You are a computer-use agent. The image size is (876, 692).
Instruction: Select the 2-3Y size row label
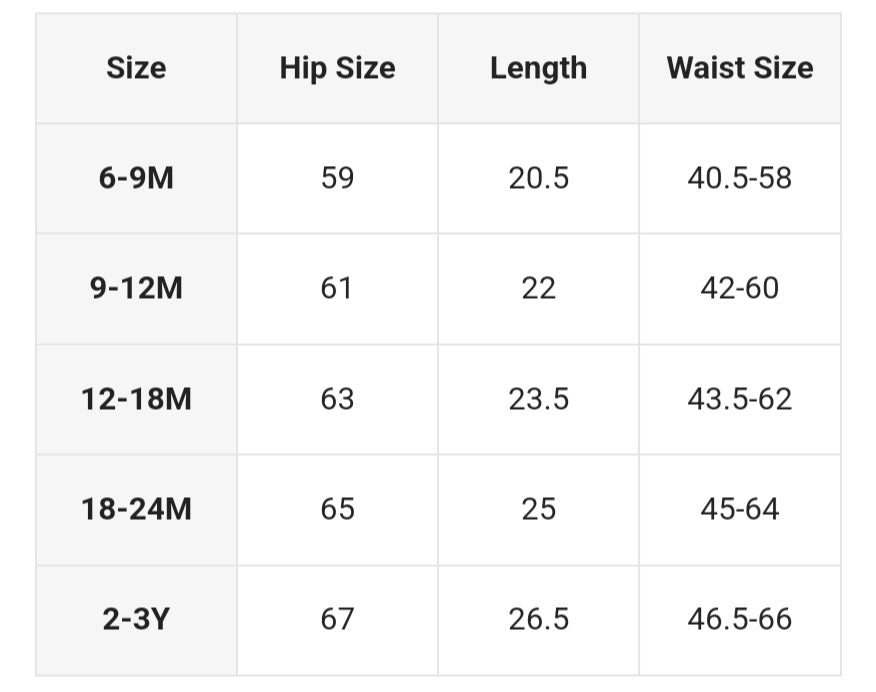click(x=136, y=619)
